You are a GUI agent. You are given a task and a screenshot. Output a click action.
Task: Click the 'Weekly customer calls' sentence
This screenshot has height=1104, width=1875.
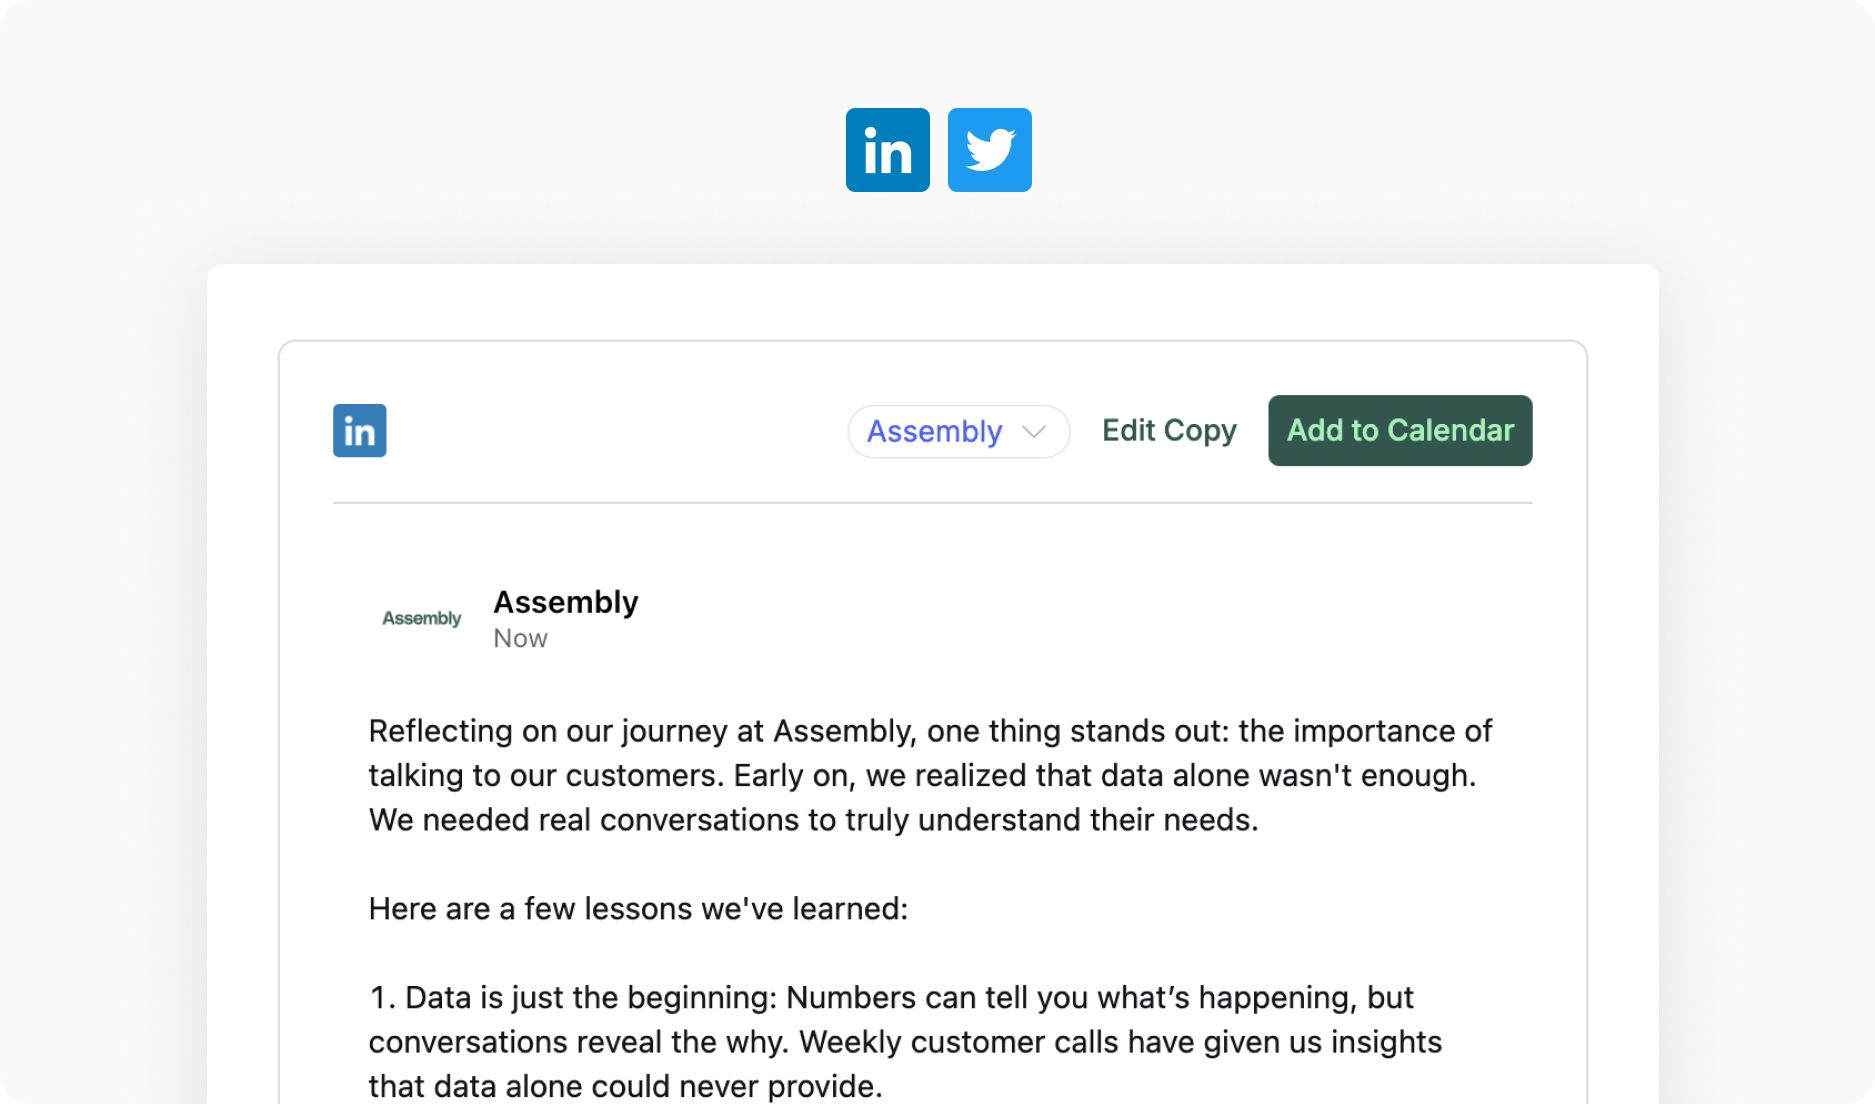pyautogui.click(x=1120, y=1041)
